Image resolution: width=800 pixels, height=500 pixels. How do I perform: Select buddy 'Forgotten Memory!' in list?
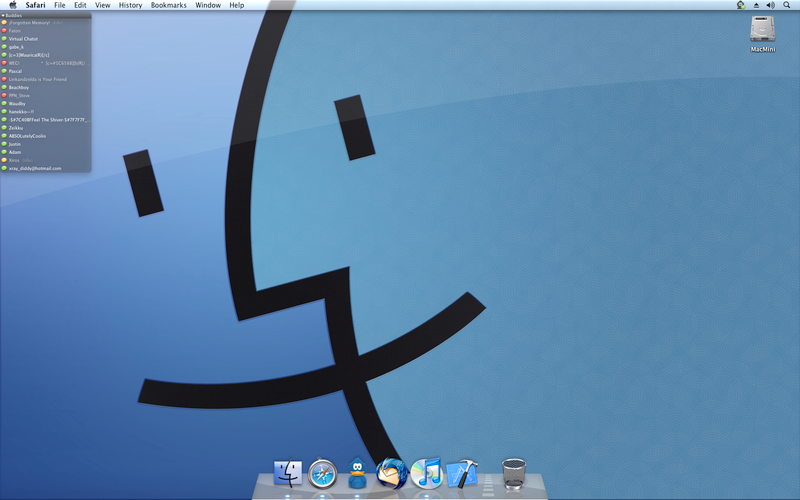click(46, 22)
